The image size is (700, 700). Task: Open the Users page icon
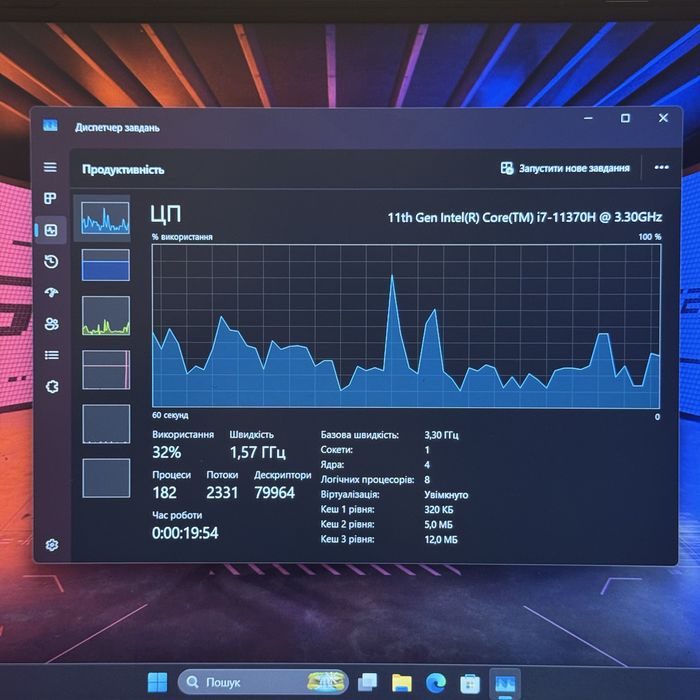pyautogui.click(x=52, y=324)
